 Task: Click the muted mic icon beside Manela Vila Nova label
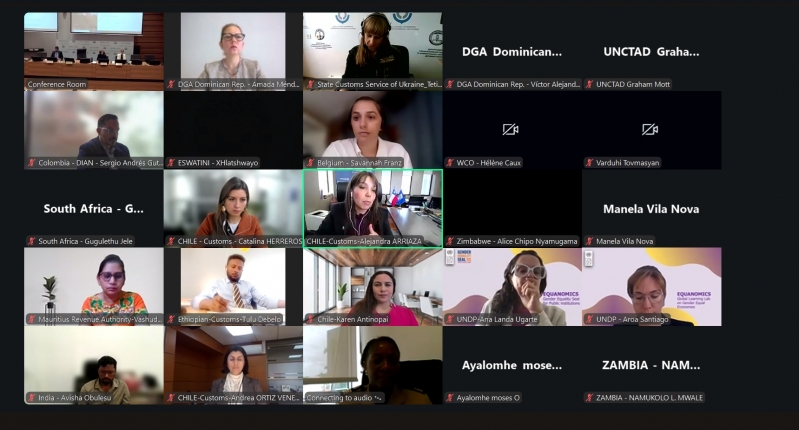pyautogui.click(x=590, y=241)
